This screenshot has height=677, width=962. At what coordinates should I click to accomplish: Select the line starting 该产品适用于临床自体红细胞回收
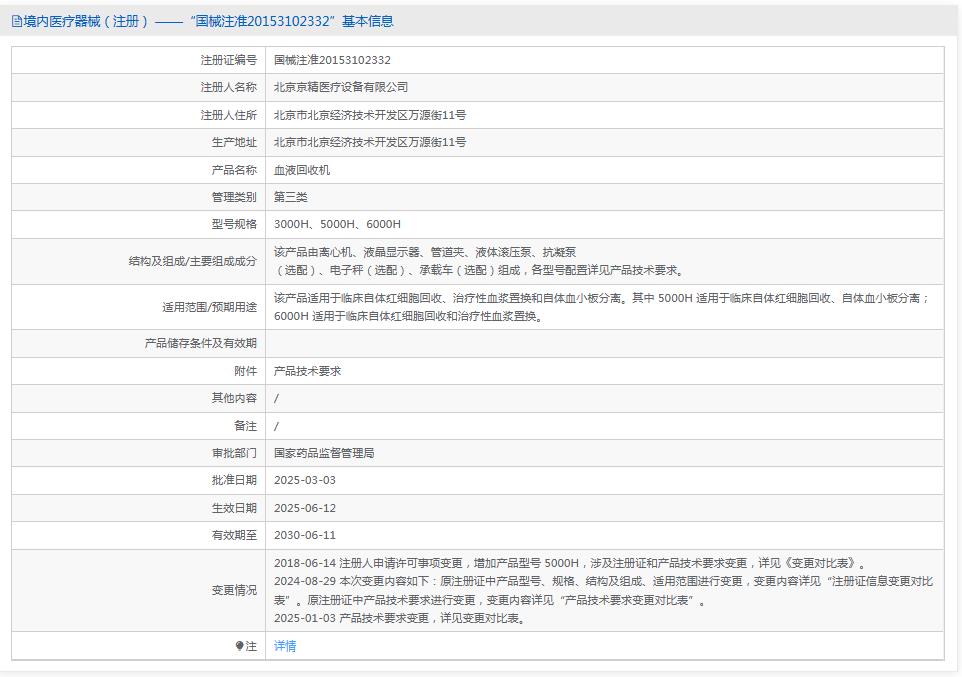pos(602,298)
